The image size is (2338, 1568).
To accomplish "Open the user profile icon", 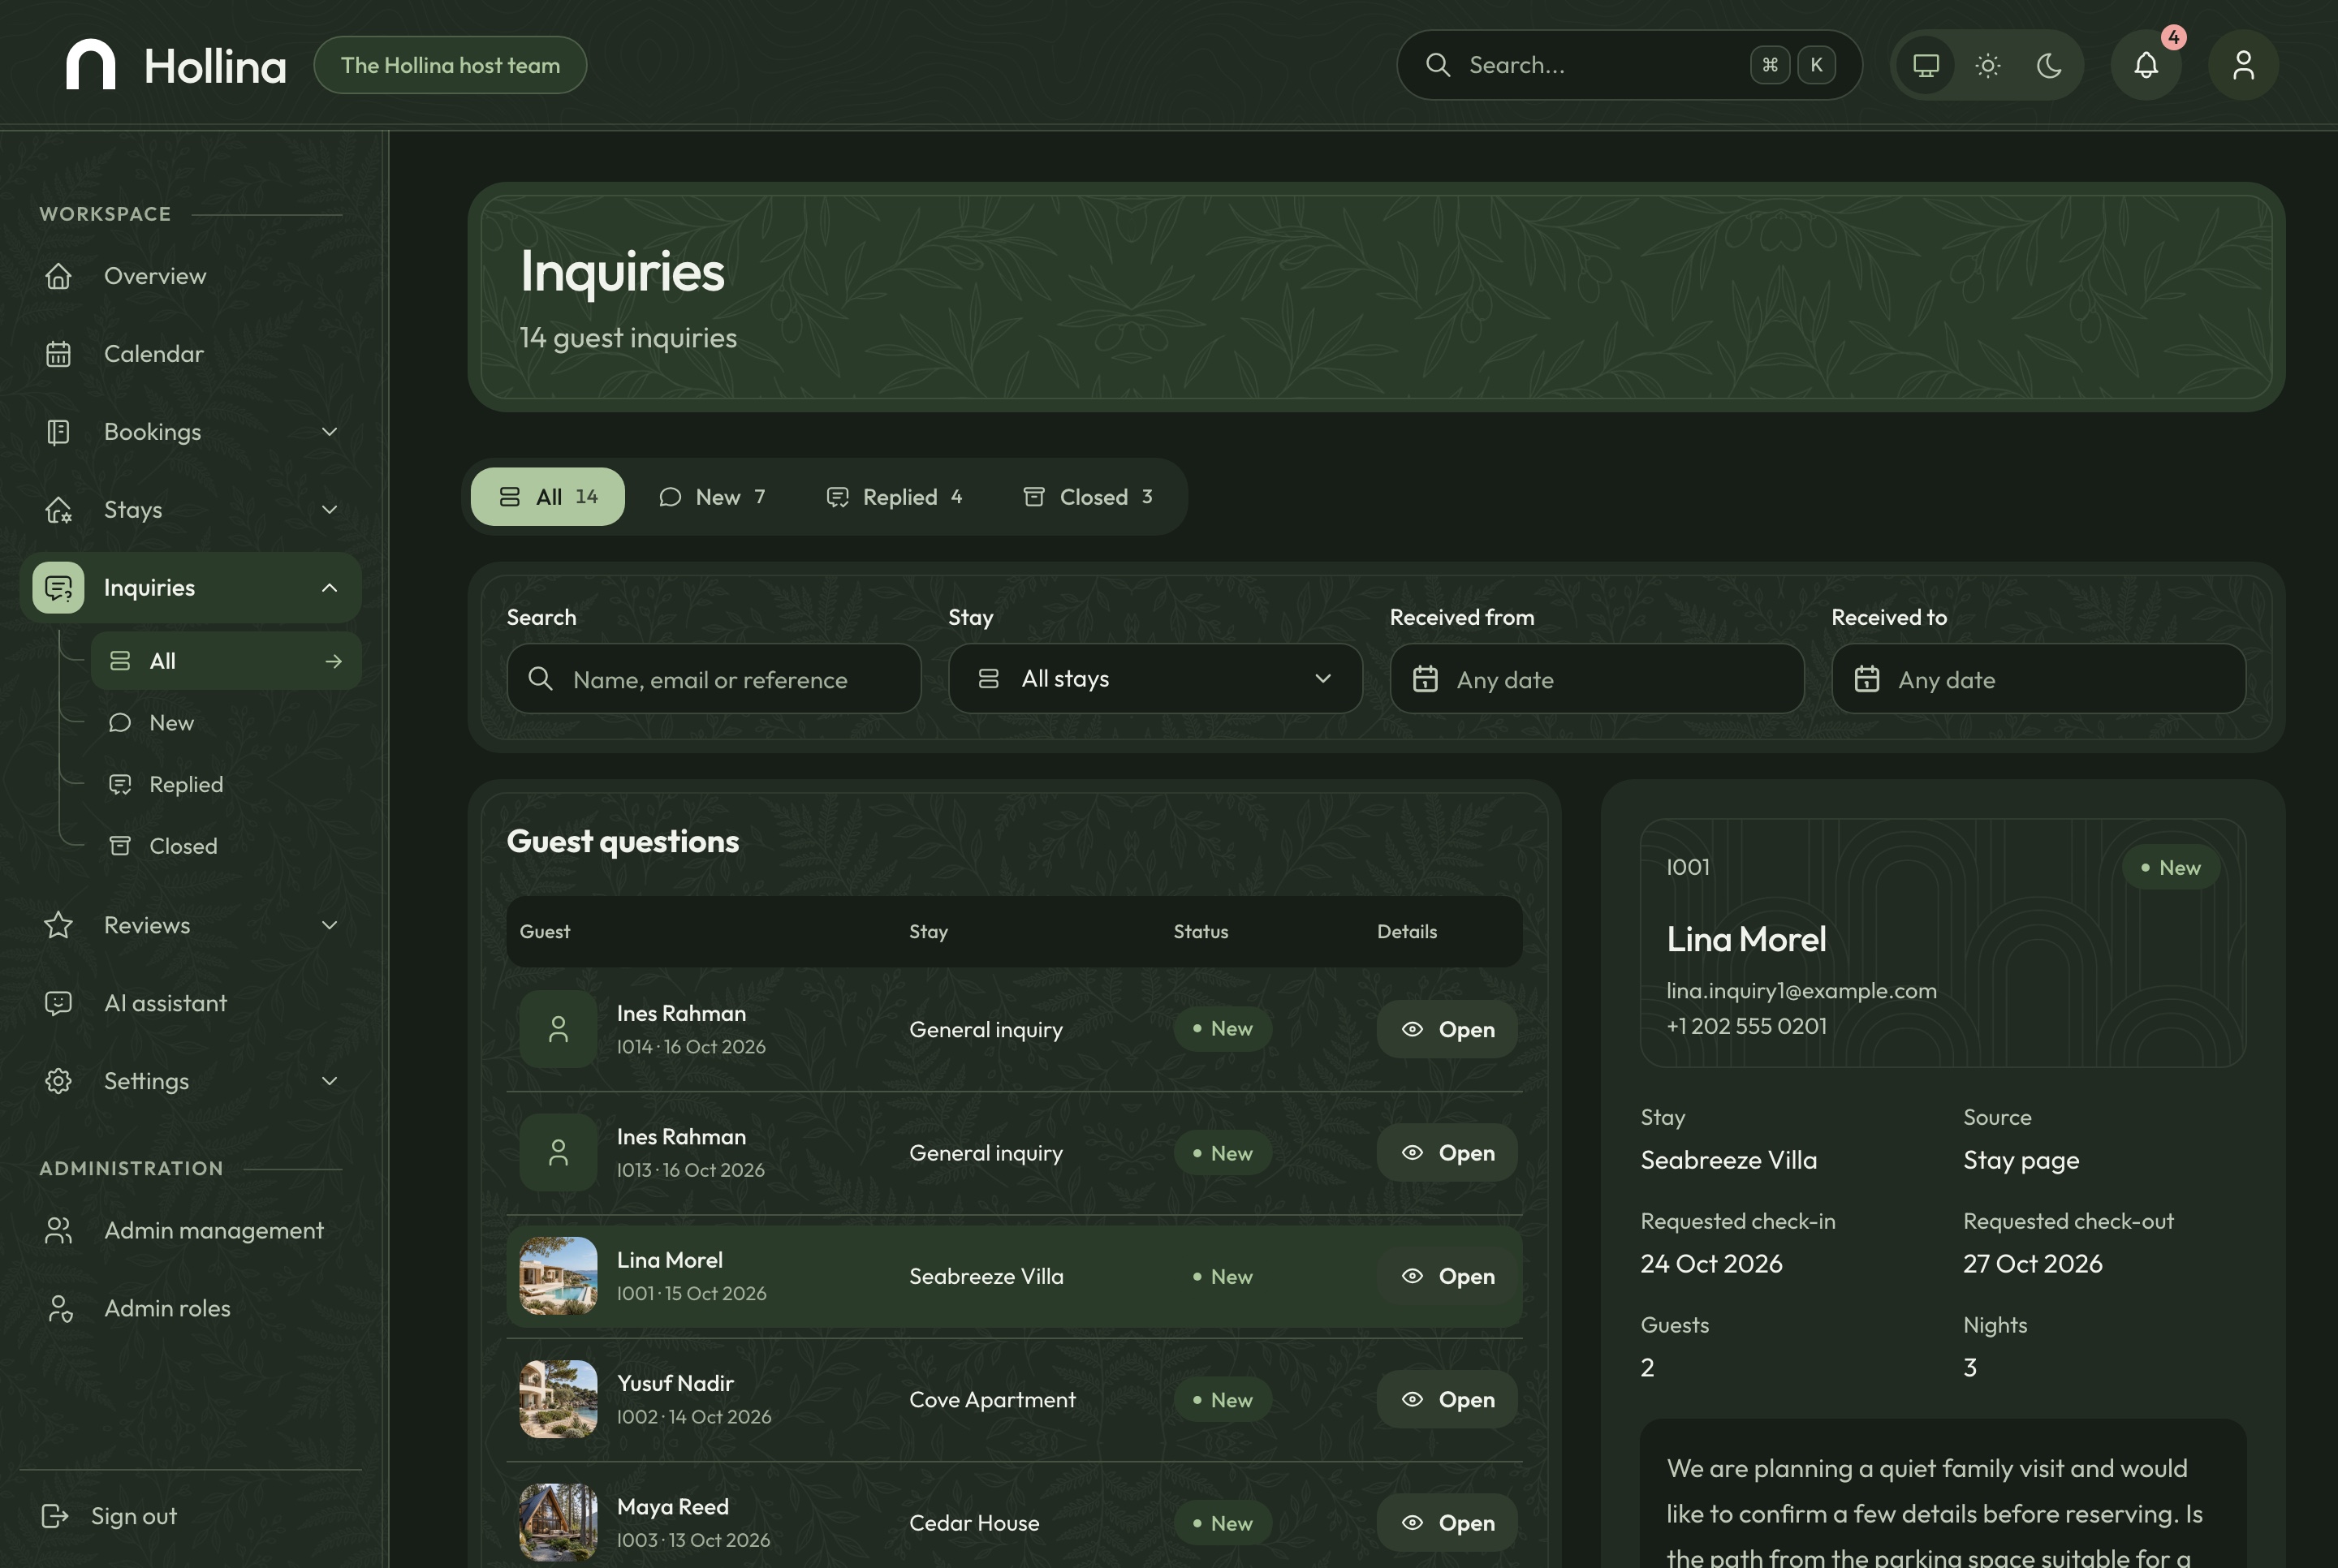I will 2243,65.
